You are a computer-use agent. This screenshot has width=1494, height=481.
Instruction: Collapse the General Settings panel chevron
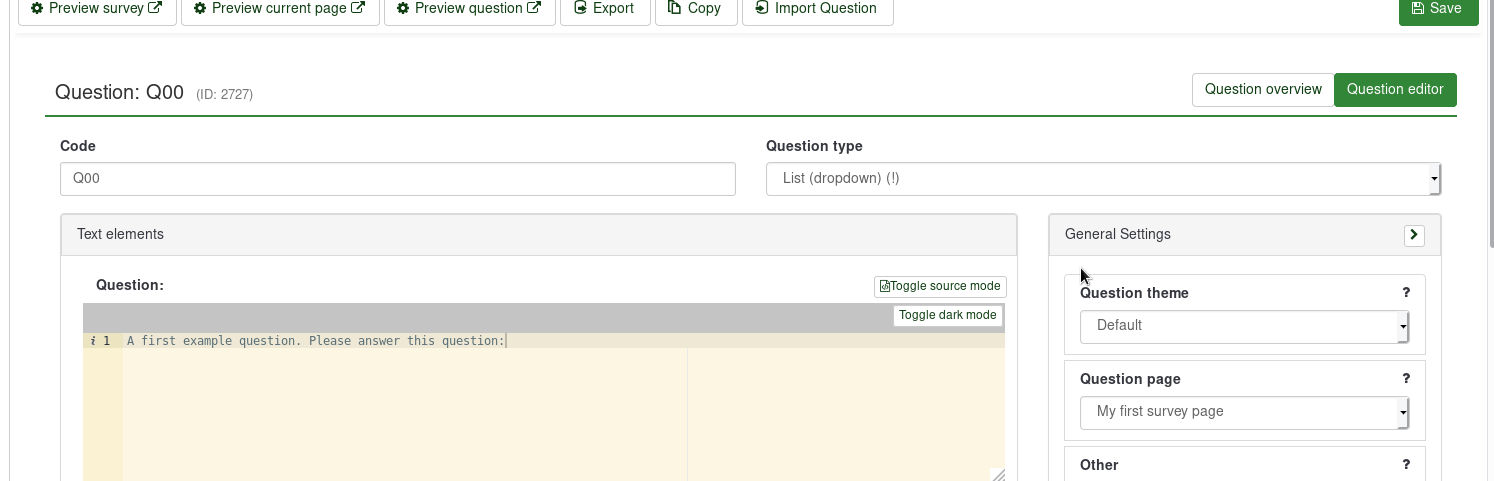click(x=1414, y=235)
